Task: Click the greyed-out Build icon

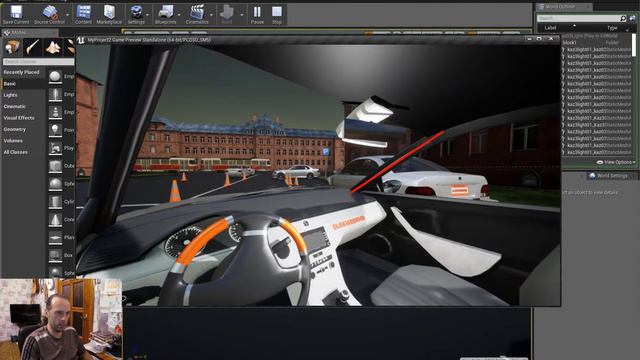Action: pos(227,14)
